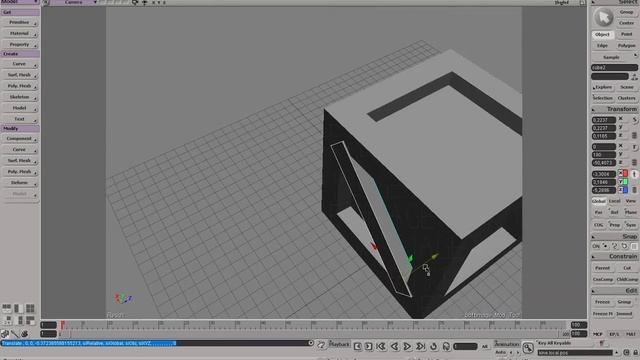
Task: Open the Explore menu
Action: [603, 87]
